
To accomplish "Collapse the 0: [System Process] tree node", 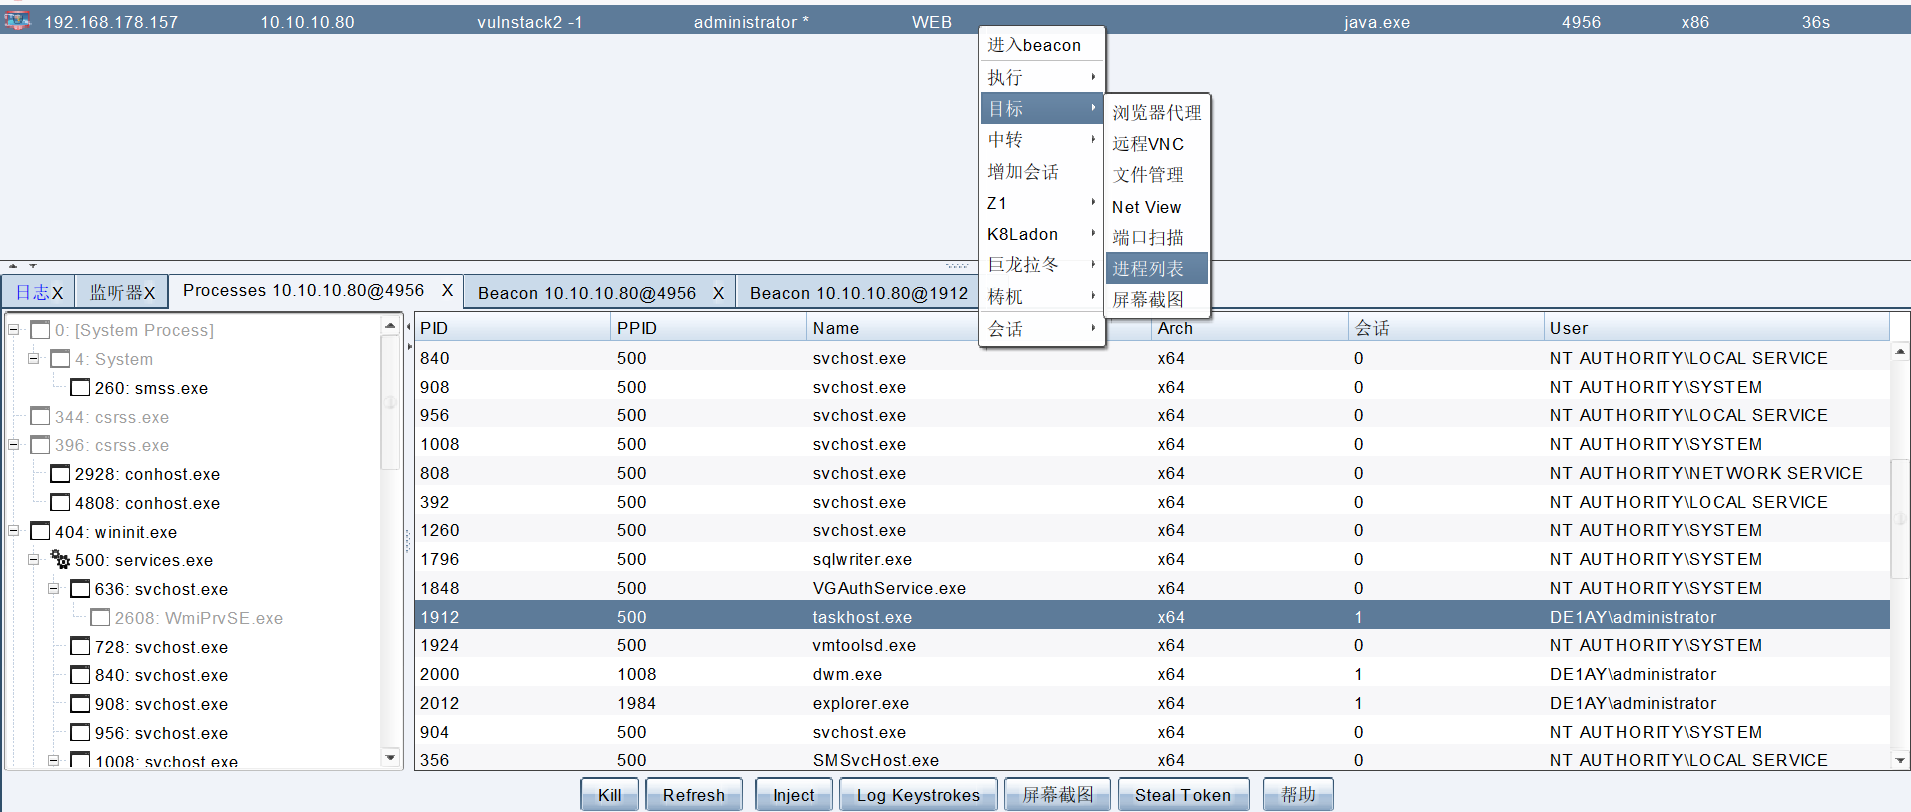I will (14, 329).
